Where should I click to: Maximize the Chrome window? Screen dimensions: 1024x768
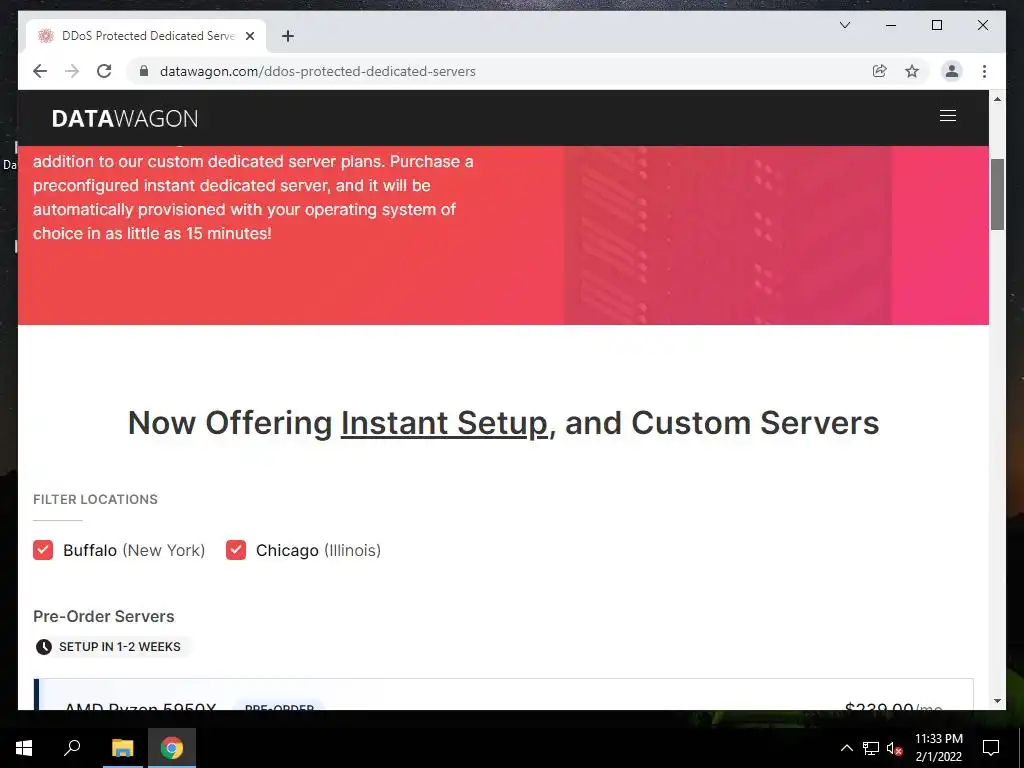(x=936, y=25)
